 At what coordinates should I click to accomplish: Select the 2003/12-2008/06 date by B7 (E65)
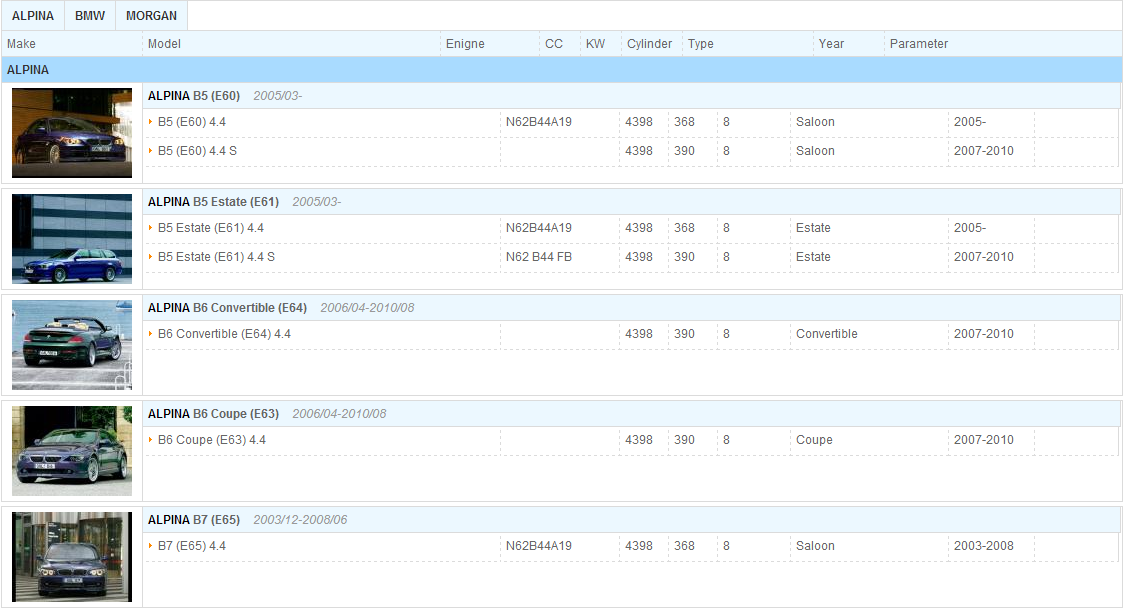click(300, 520)
